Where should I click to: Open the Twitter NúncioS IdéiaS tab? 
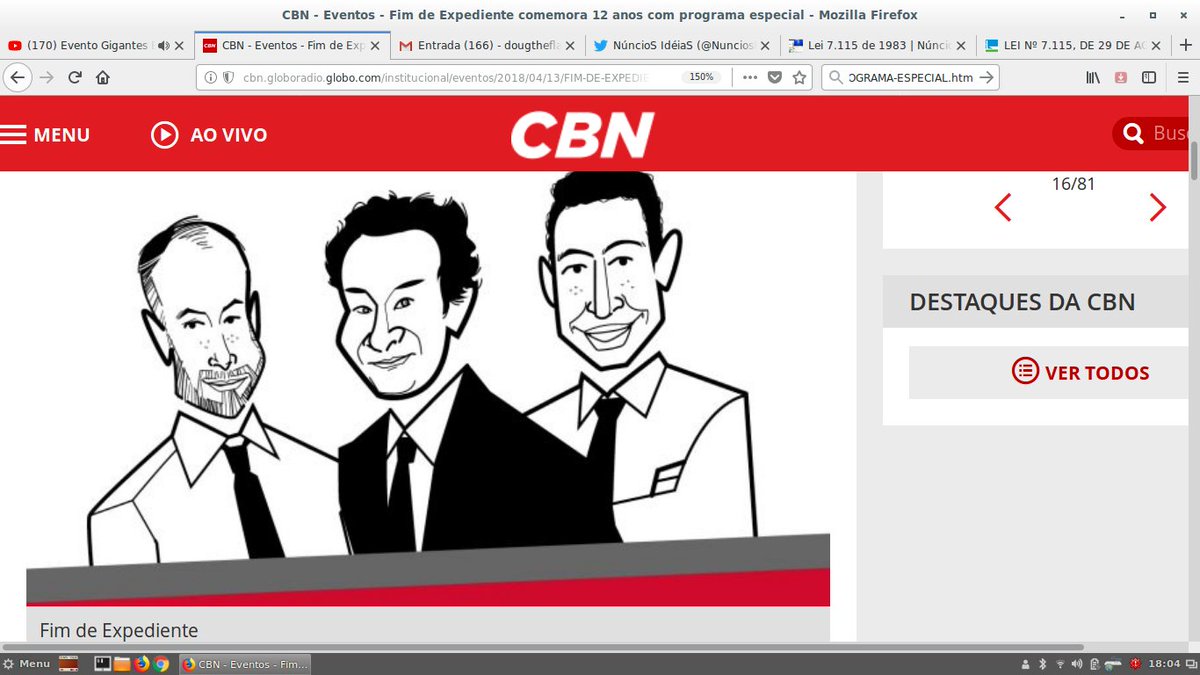[x=684, y=45]
